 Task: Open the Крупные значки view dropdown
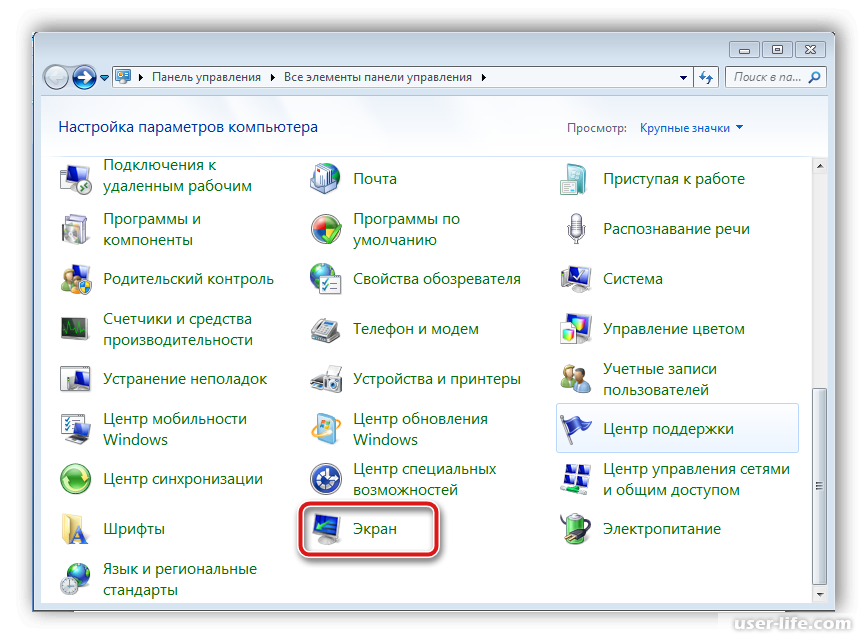coord(691,128)
